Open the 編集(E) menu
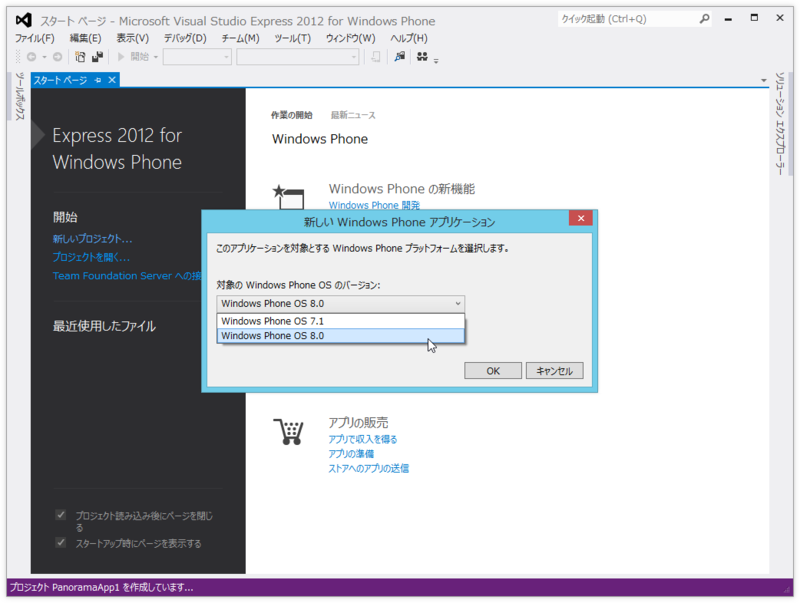Screen dimensions: 800x603 click(x=85, y=38)
